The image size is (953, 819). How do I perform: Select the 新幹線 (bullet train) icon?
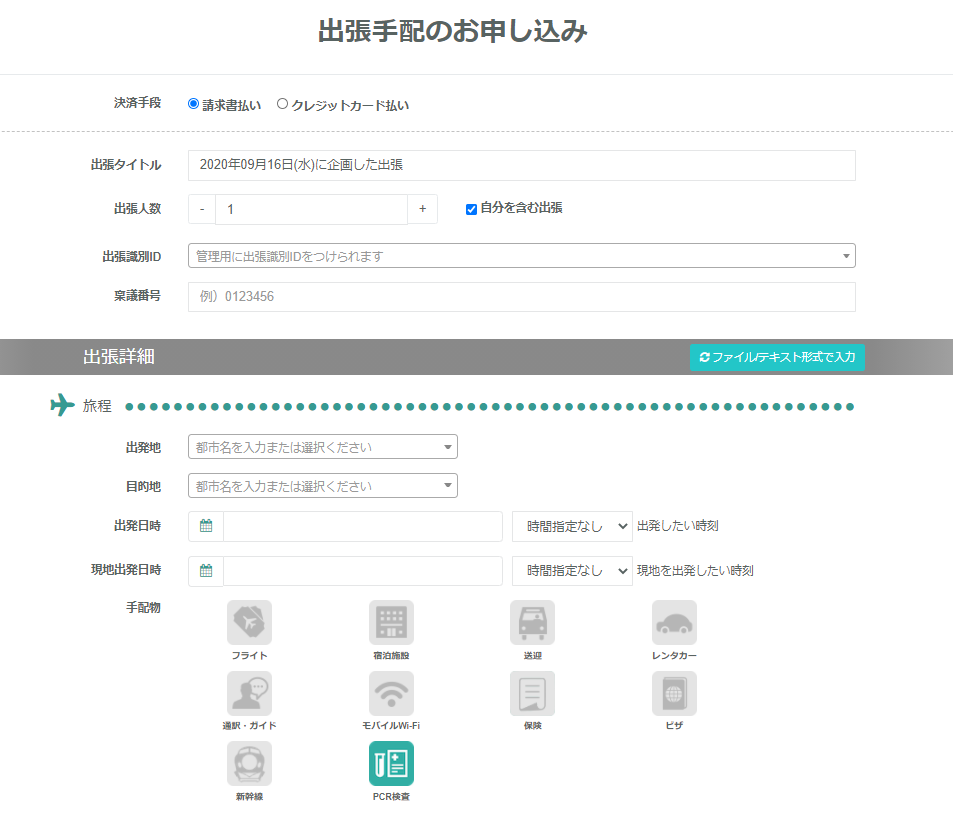(249, 763)
